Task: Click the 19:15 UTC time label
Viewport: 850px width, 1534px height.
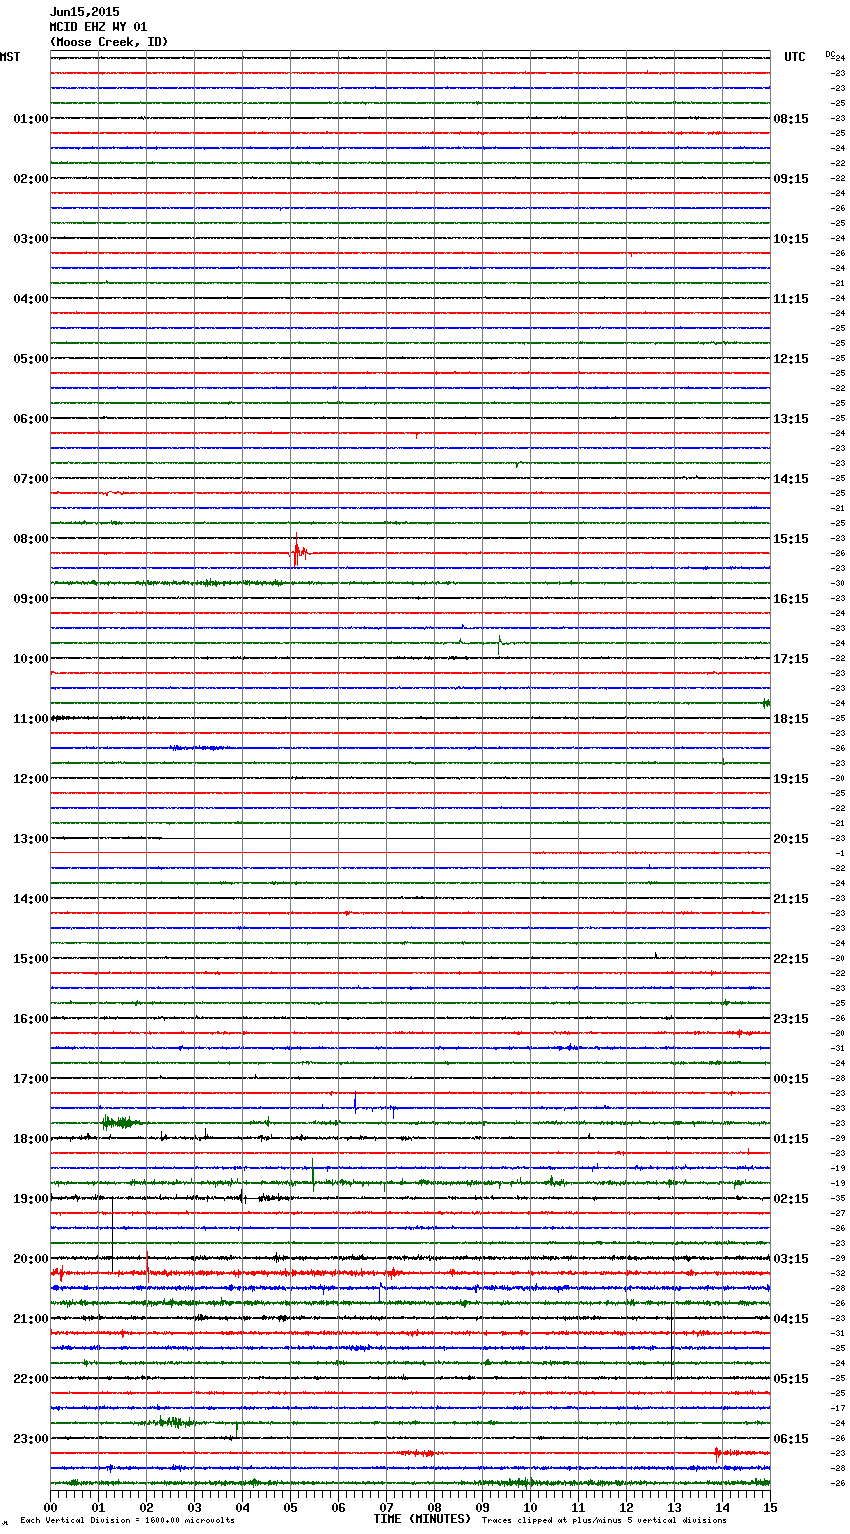Action: 791,779
